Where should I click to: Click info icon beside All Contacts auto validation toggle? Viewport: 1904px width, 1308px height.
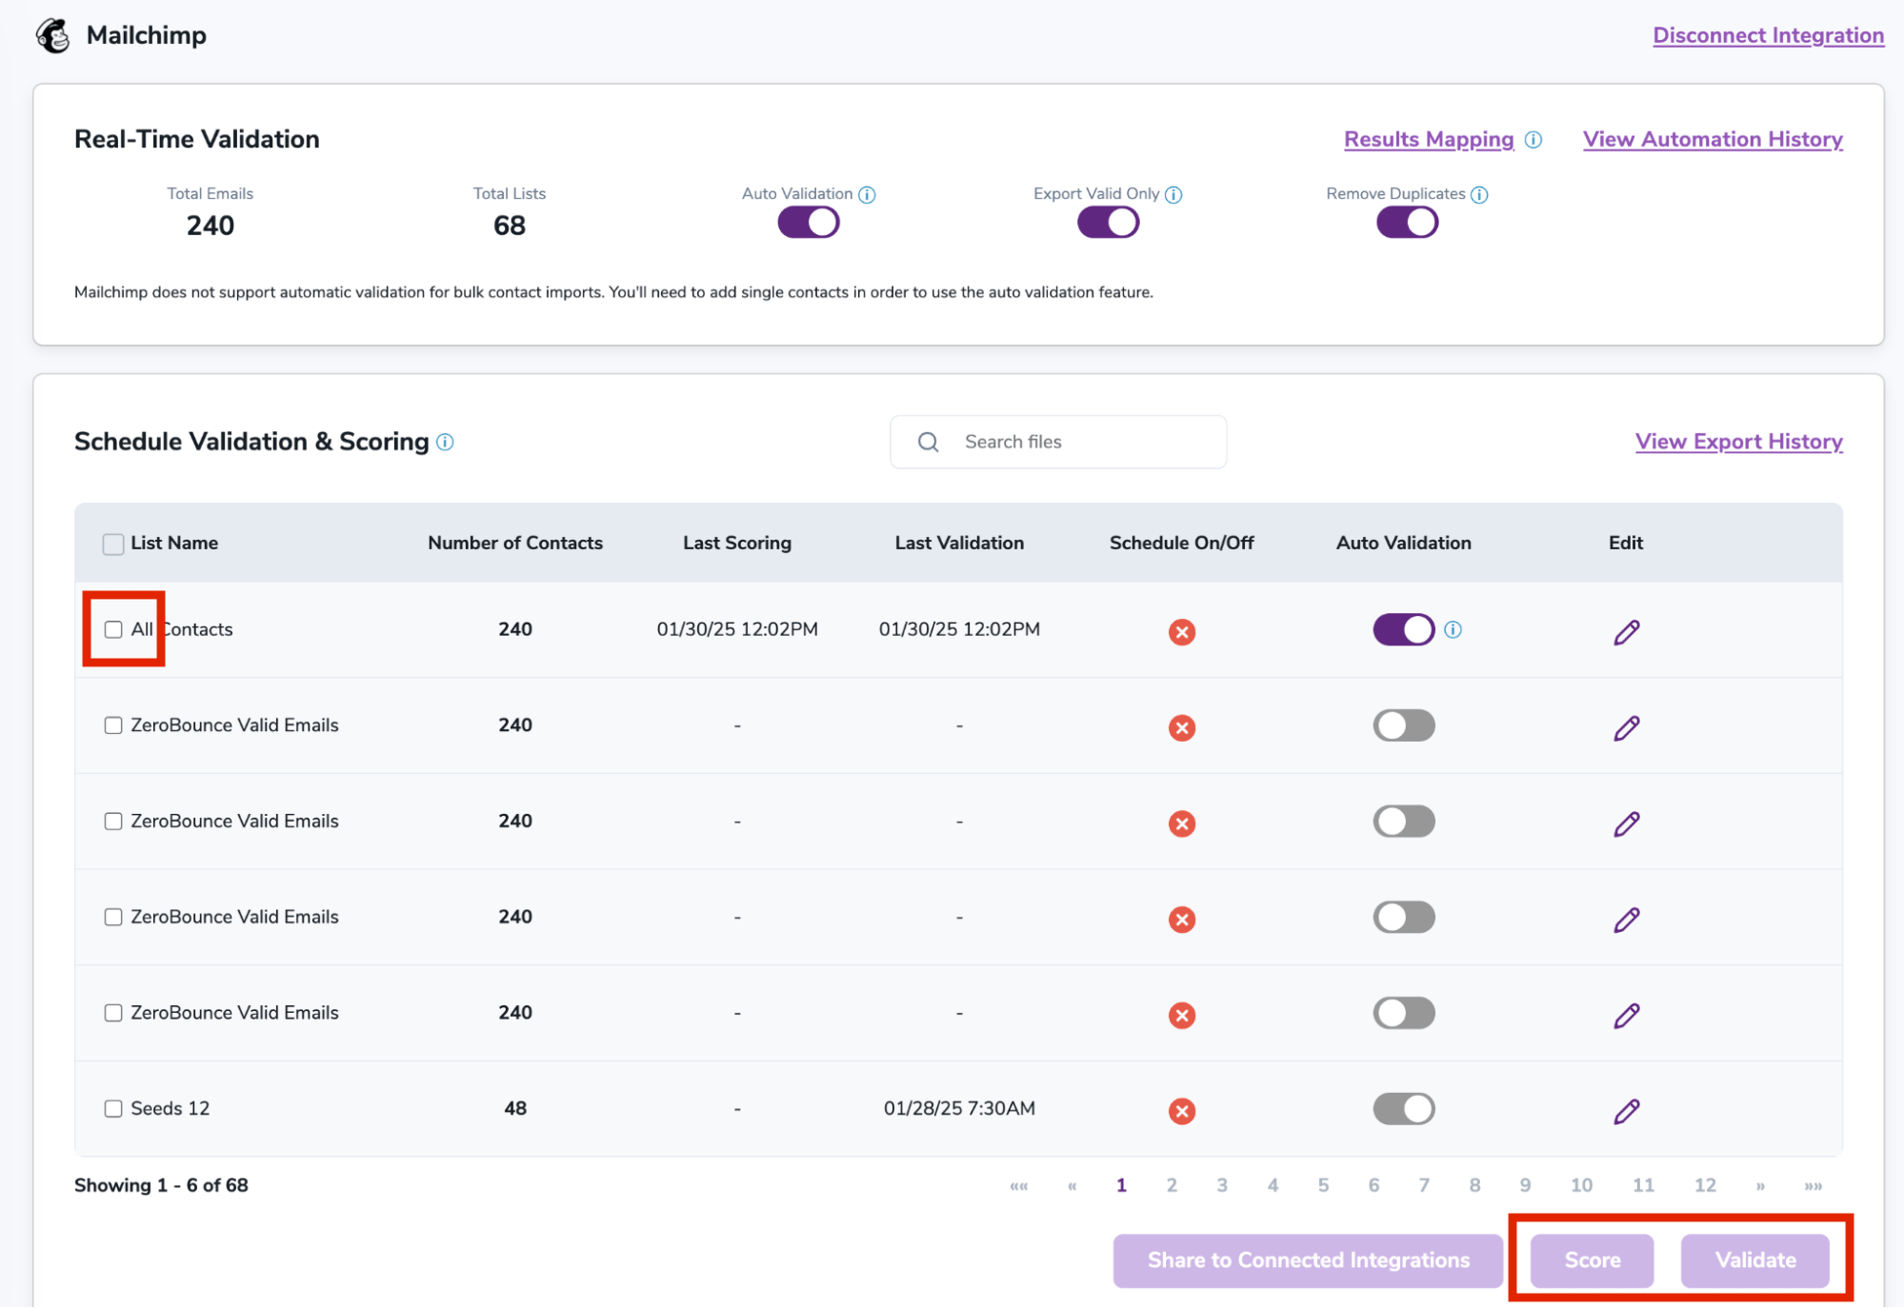[x=1453, y=630]
